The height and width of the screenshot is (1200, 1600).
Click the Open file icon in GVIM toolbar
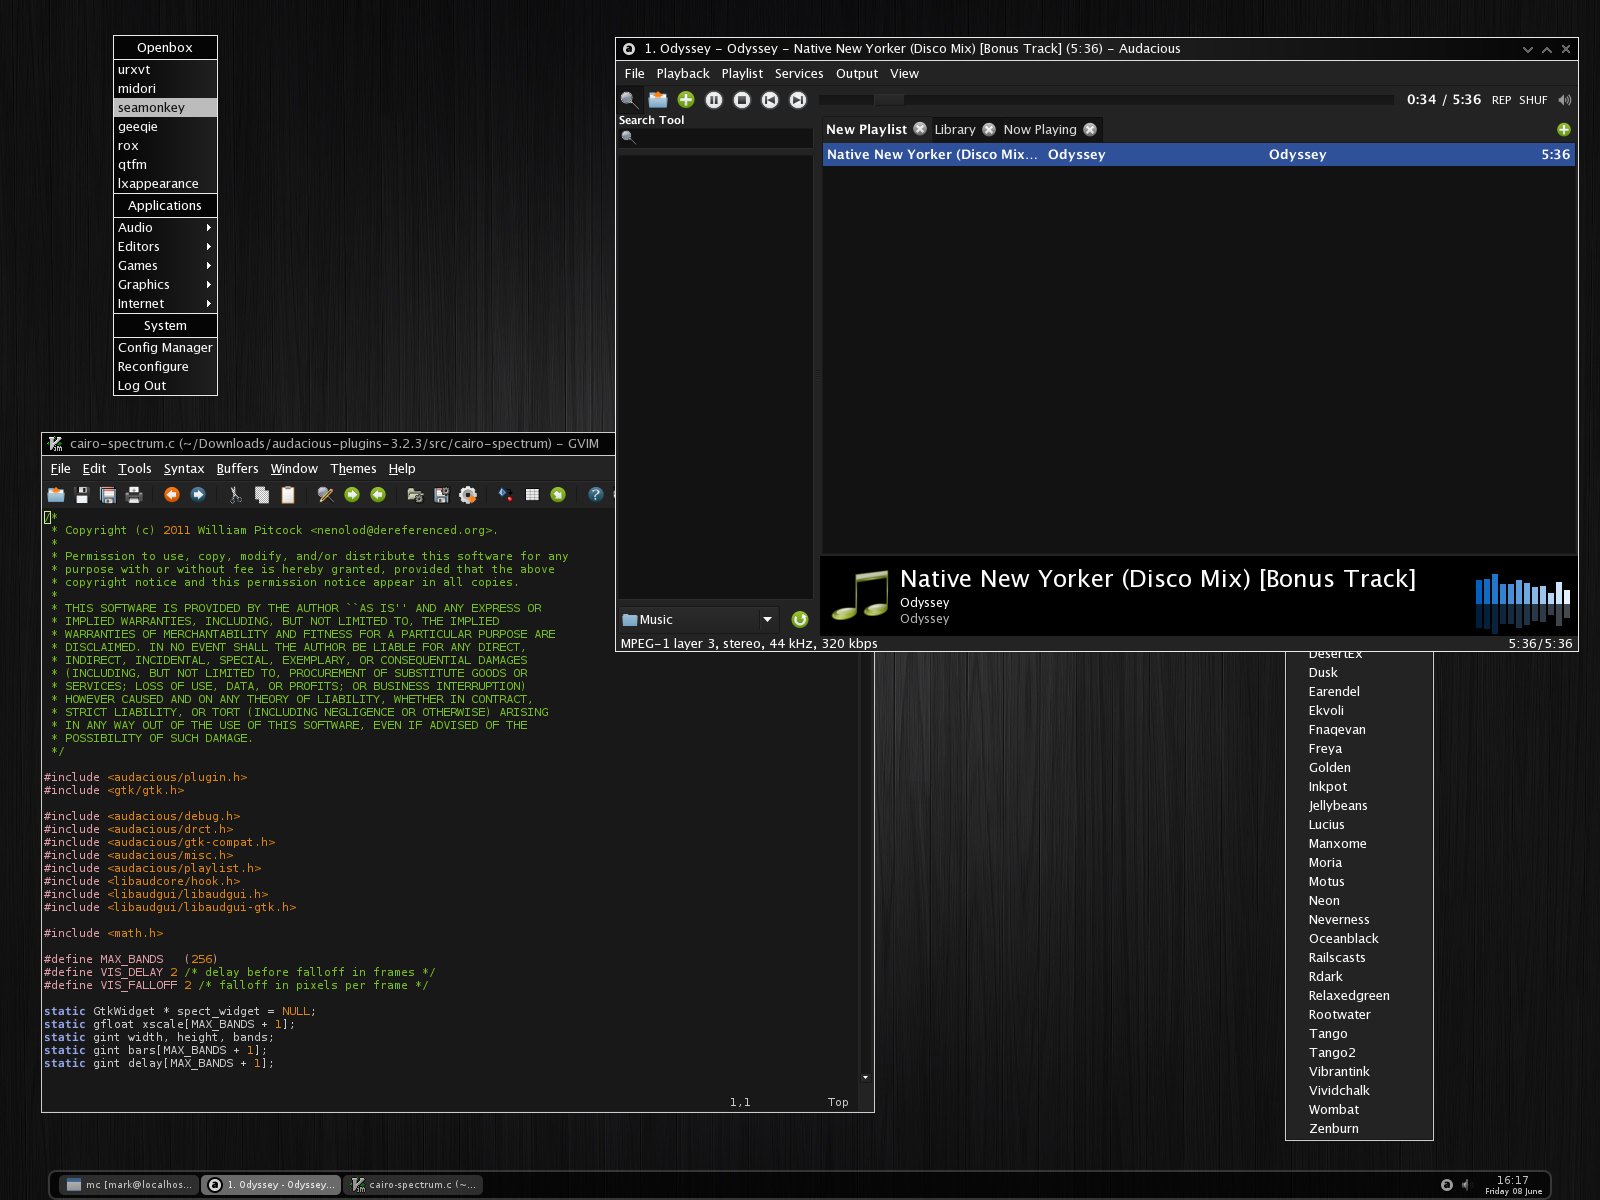click(x=56, y=494)
